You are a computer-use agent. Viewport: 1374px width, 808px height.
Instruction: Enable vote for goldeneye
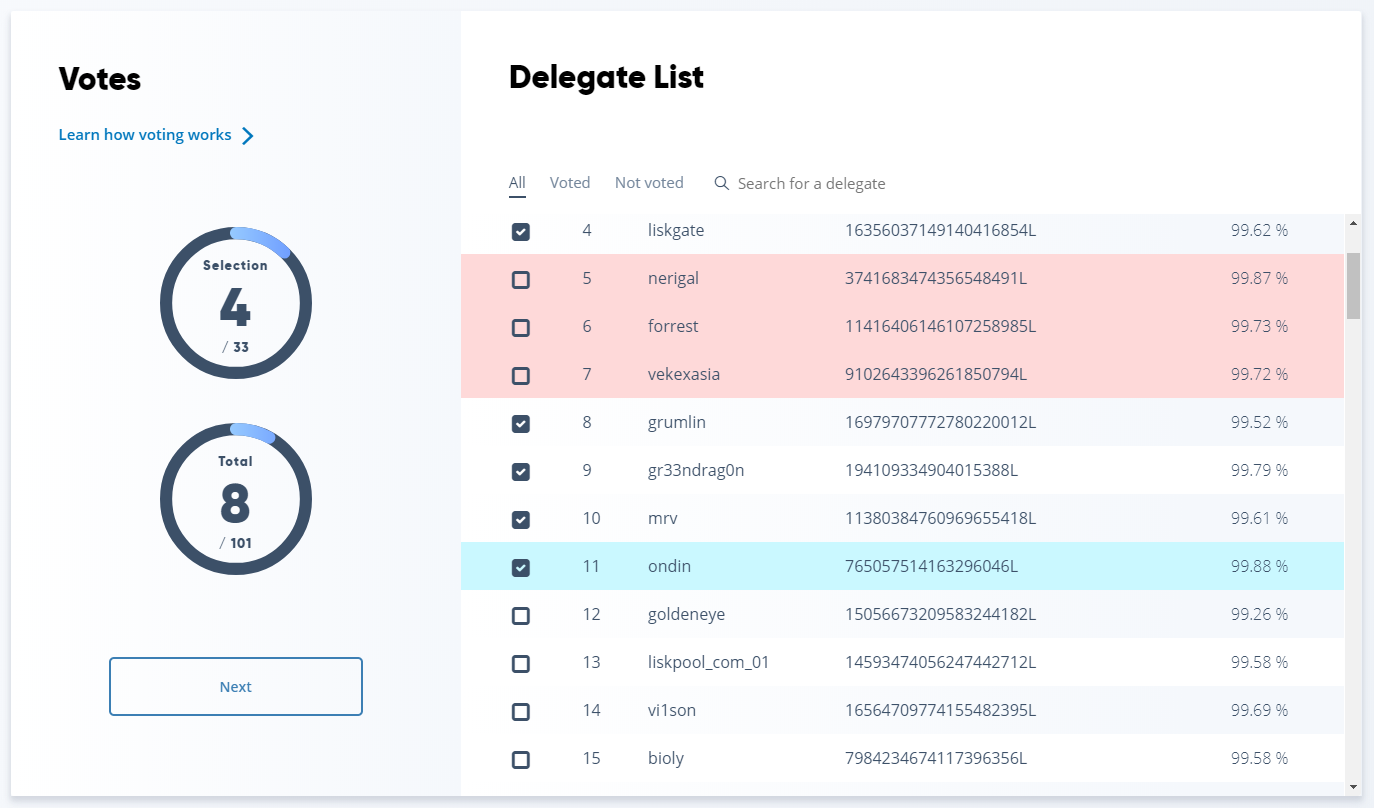pyautogui.click(x=521, y=616)
